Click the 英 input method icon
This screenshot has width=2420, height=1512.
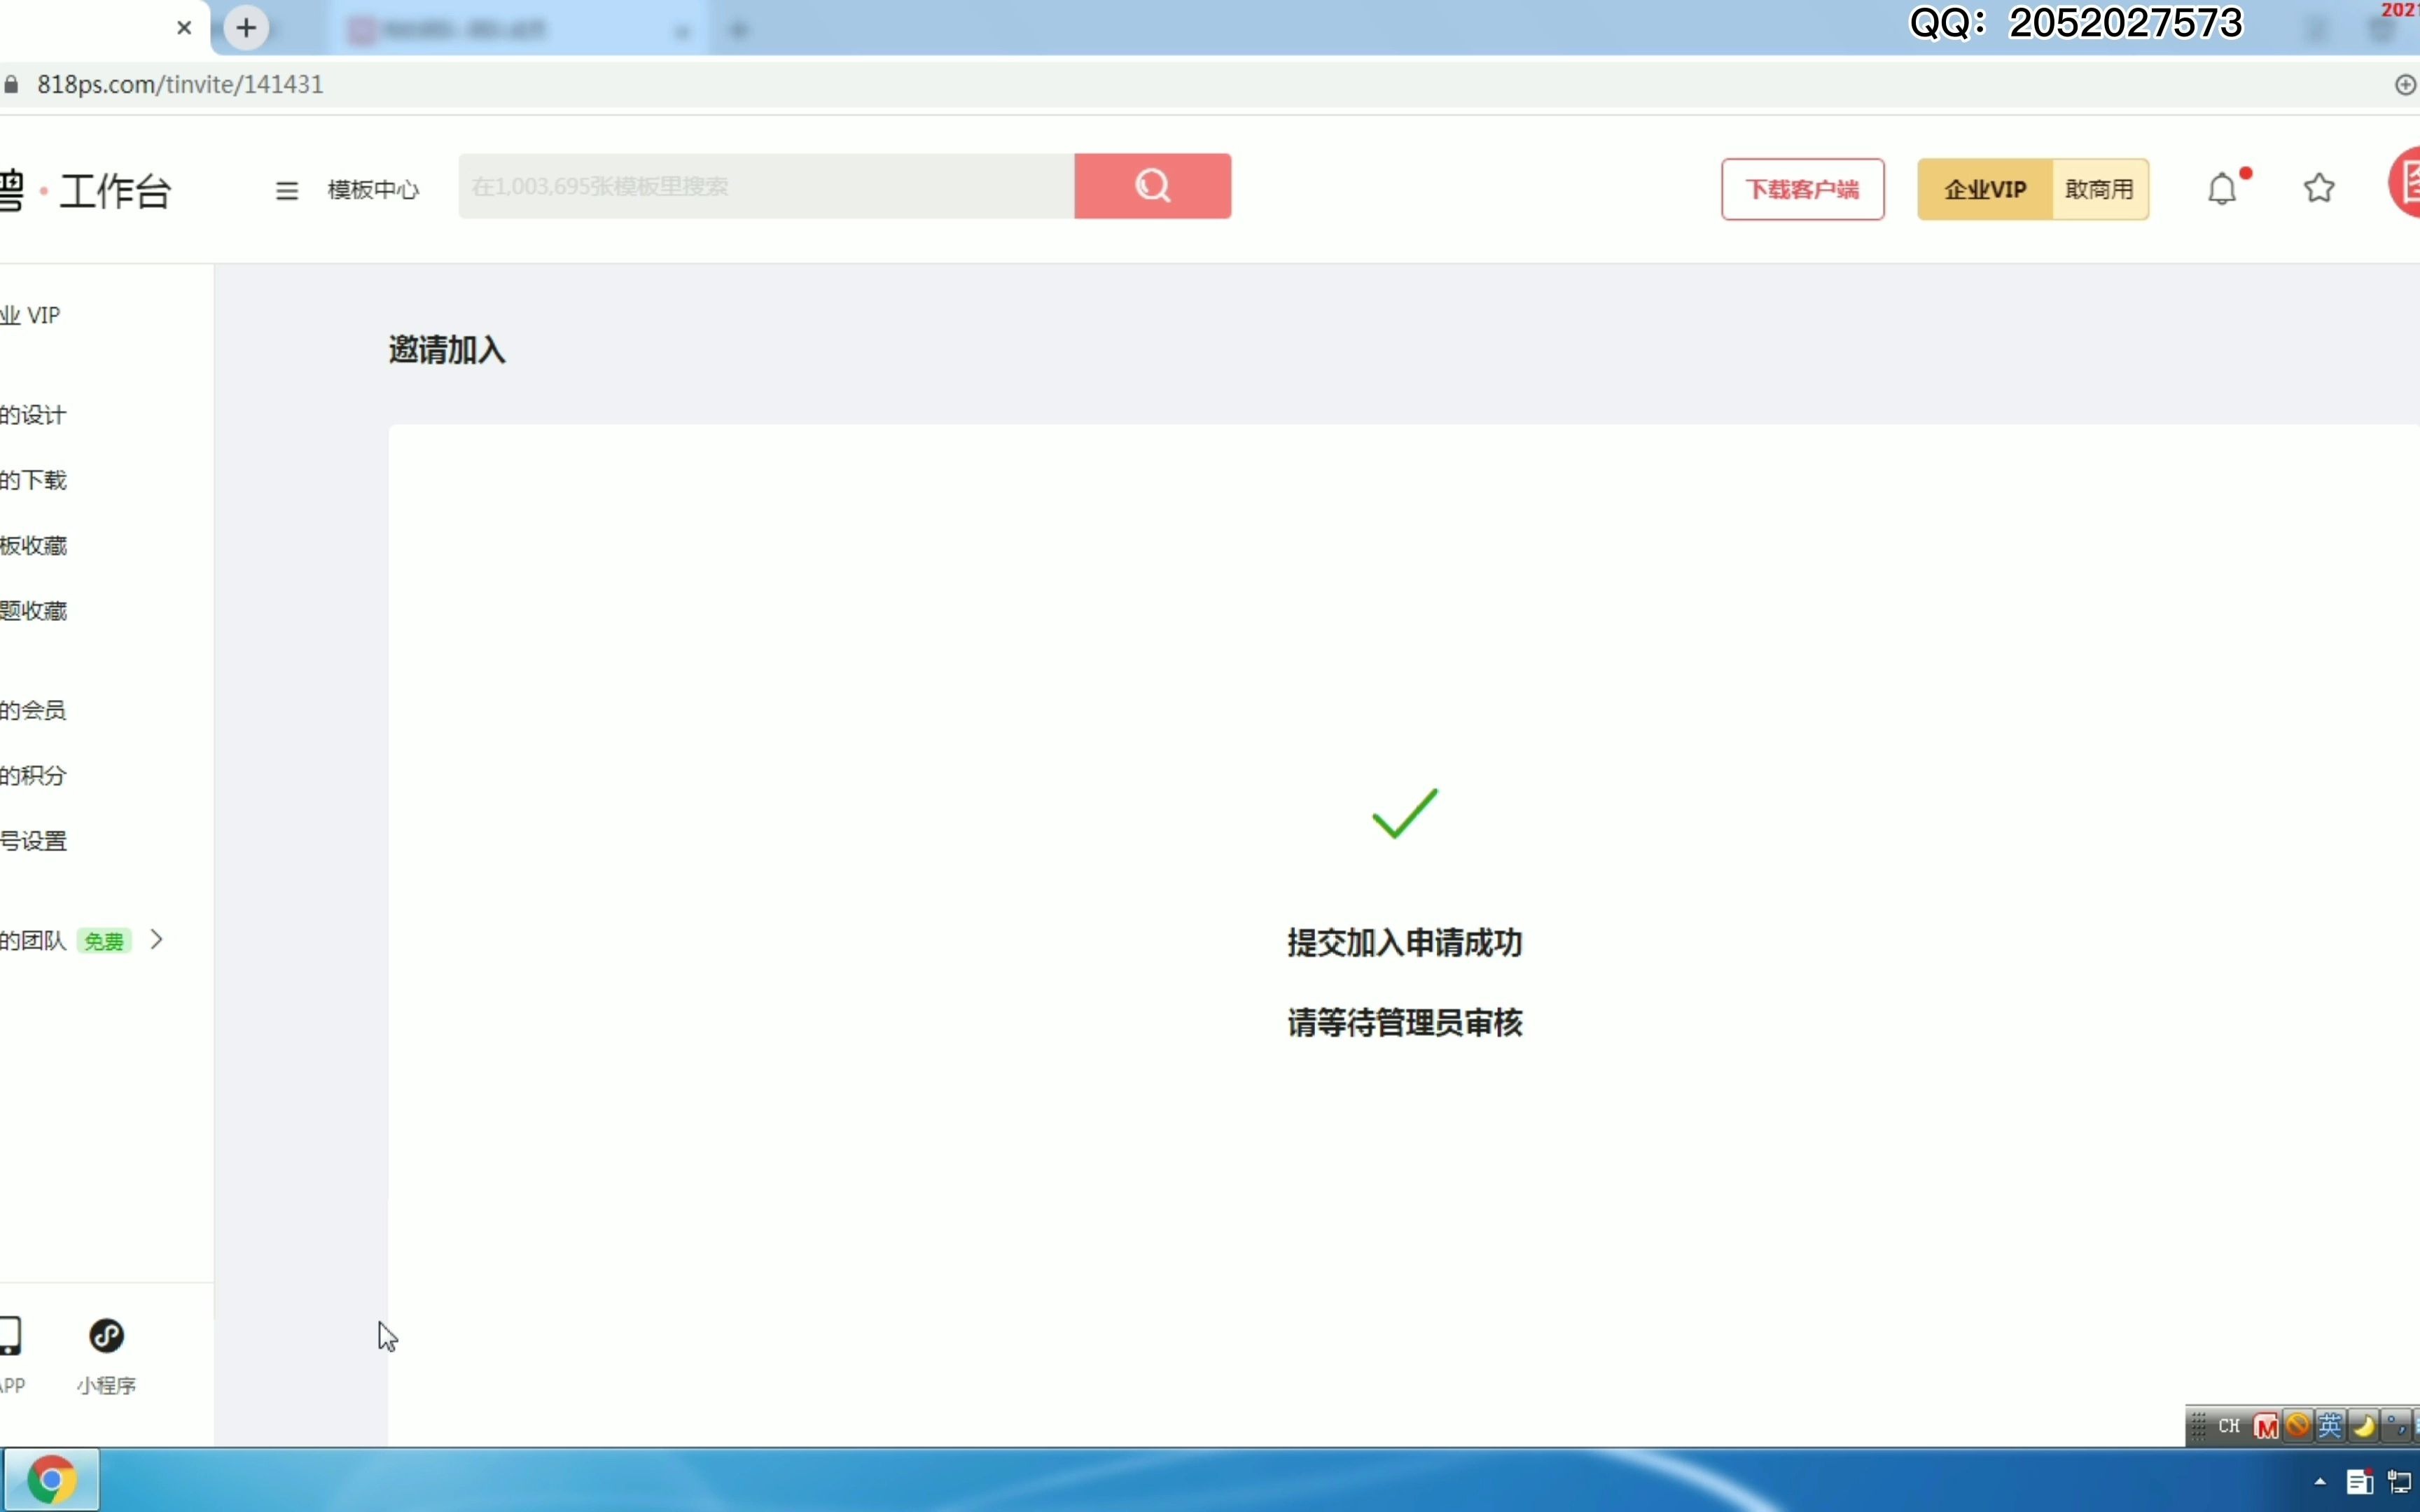point(2330,1426)
